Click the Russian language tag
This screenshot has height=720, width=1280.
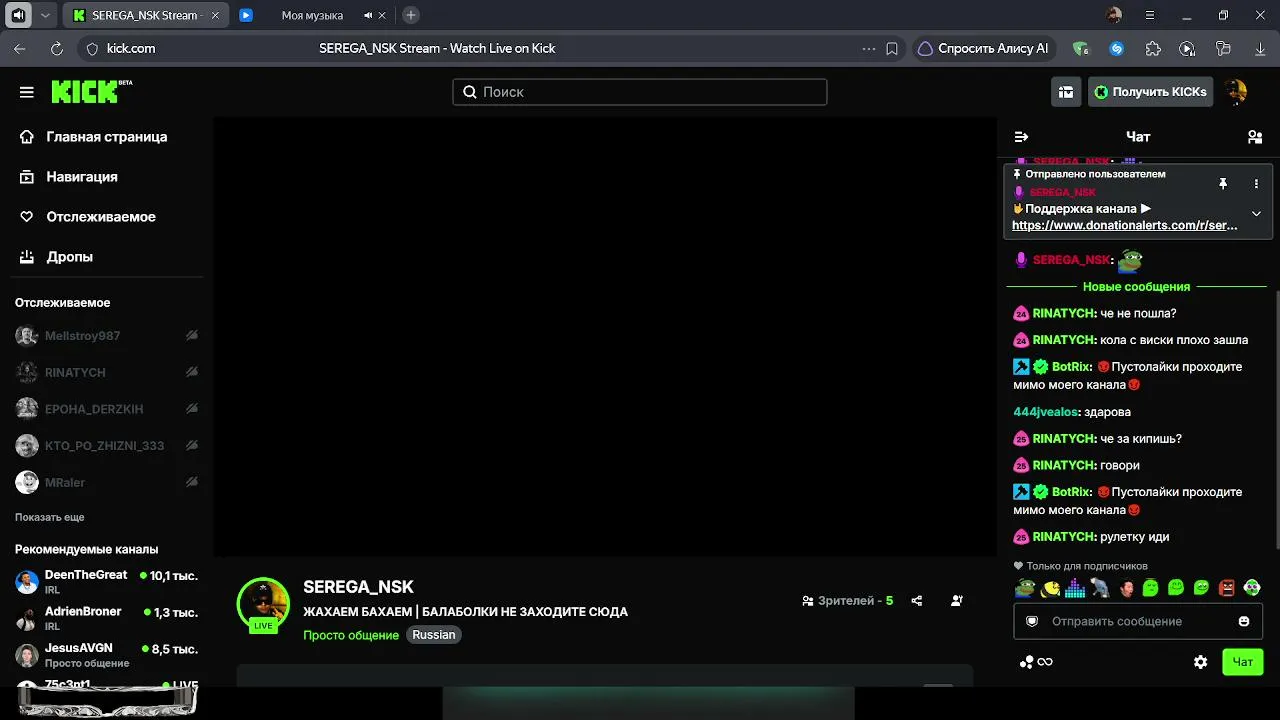(434, 635)
